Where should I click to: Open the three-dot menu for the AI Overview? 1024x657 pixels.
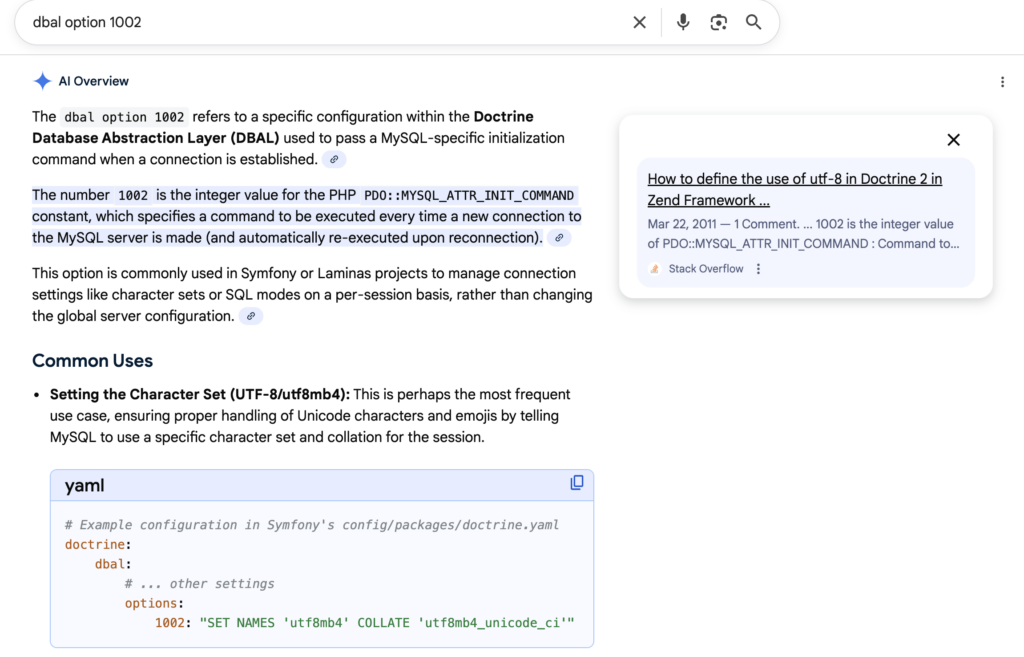tap(1002, 81)
